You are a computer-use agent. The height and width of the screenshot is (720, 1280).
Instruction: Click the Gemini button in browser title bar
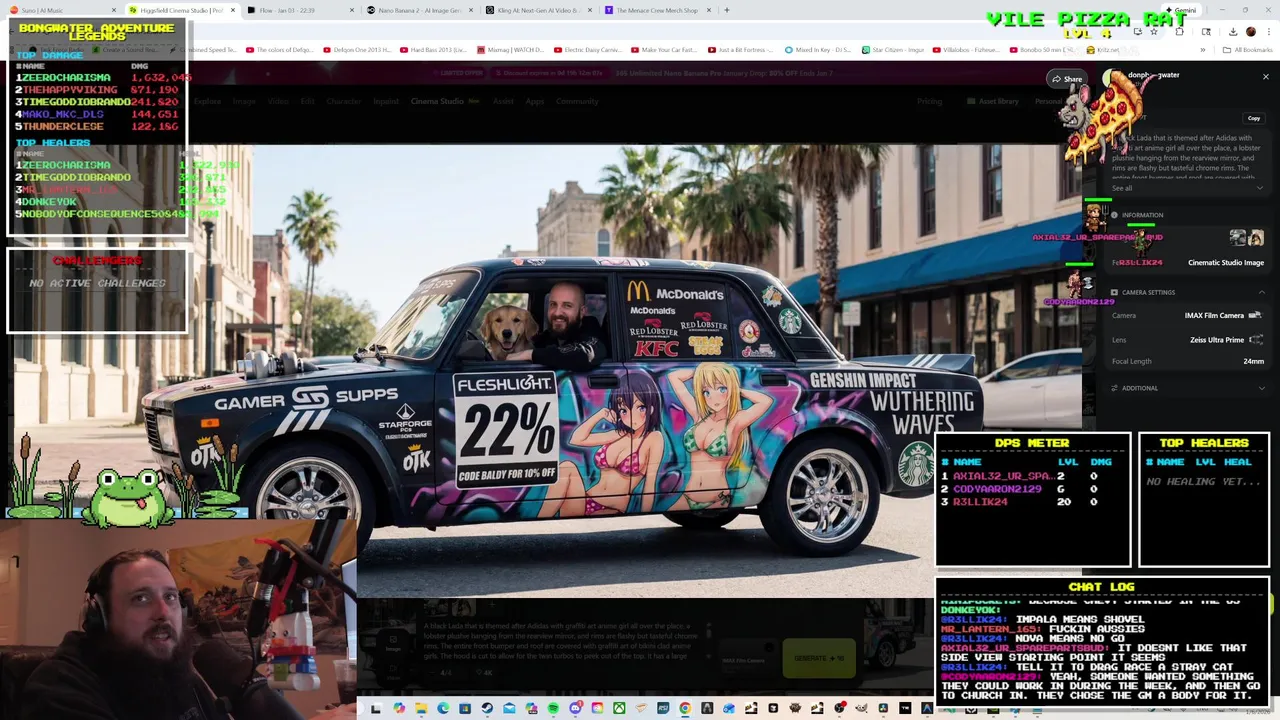click(x=1181, y=10)
